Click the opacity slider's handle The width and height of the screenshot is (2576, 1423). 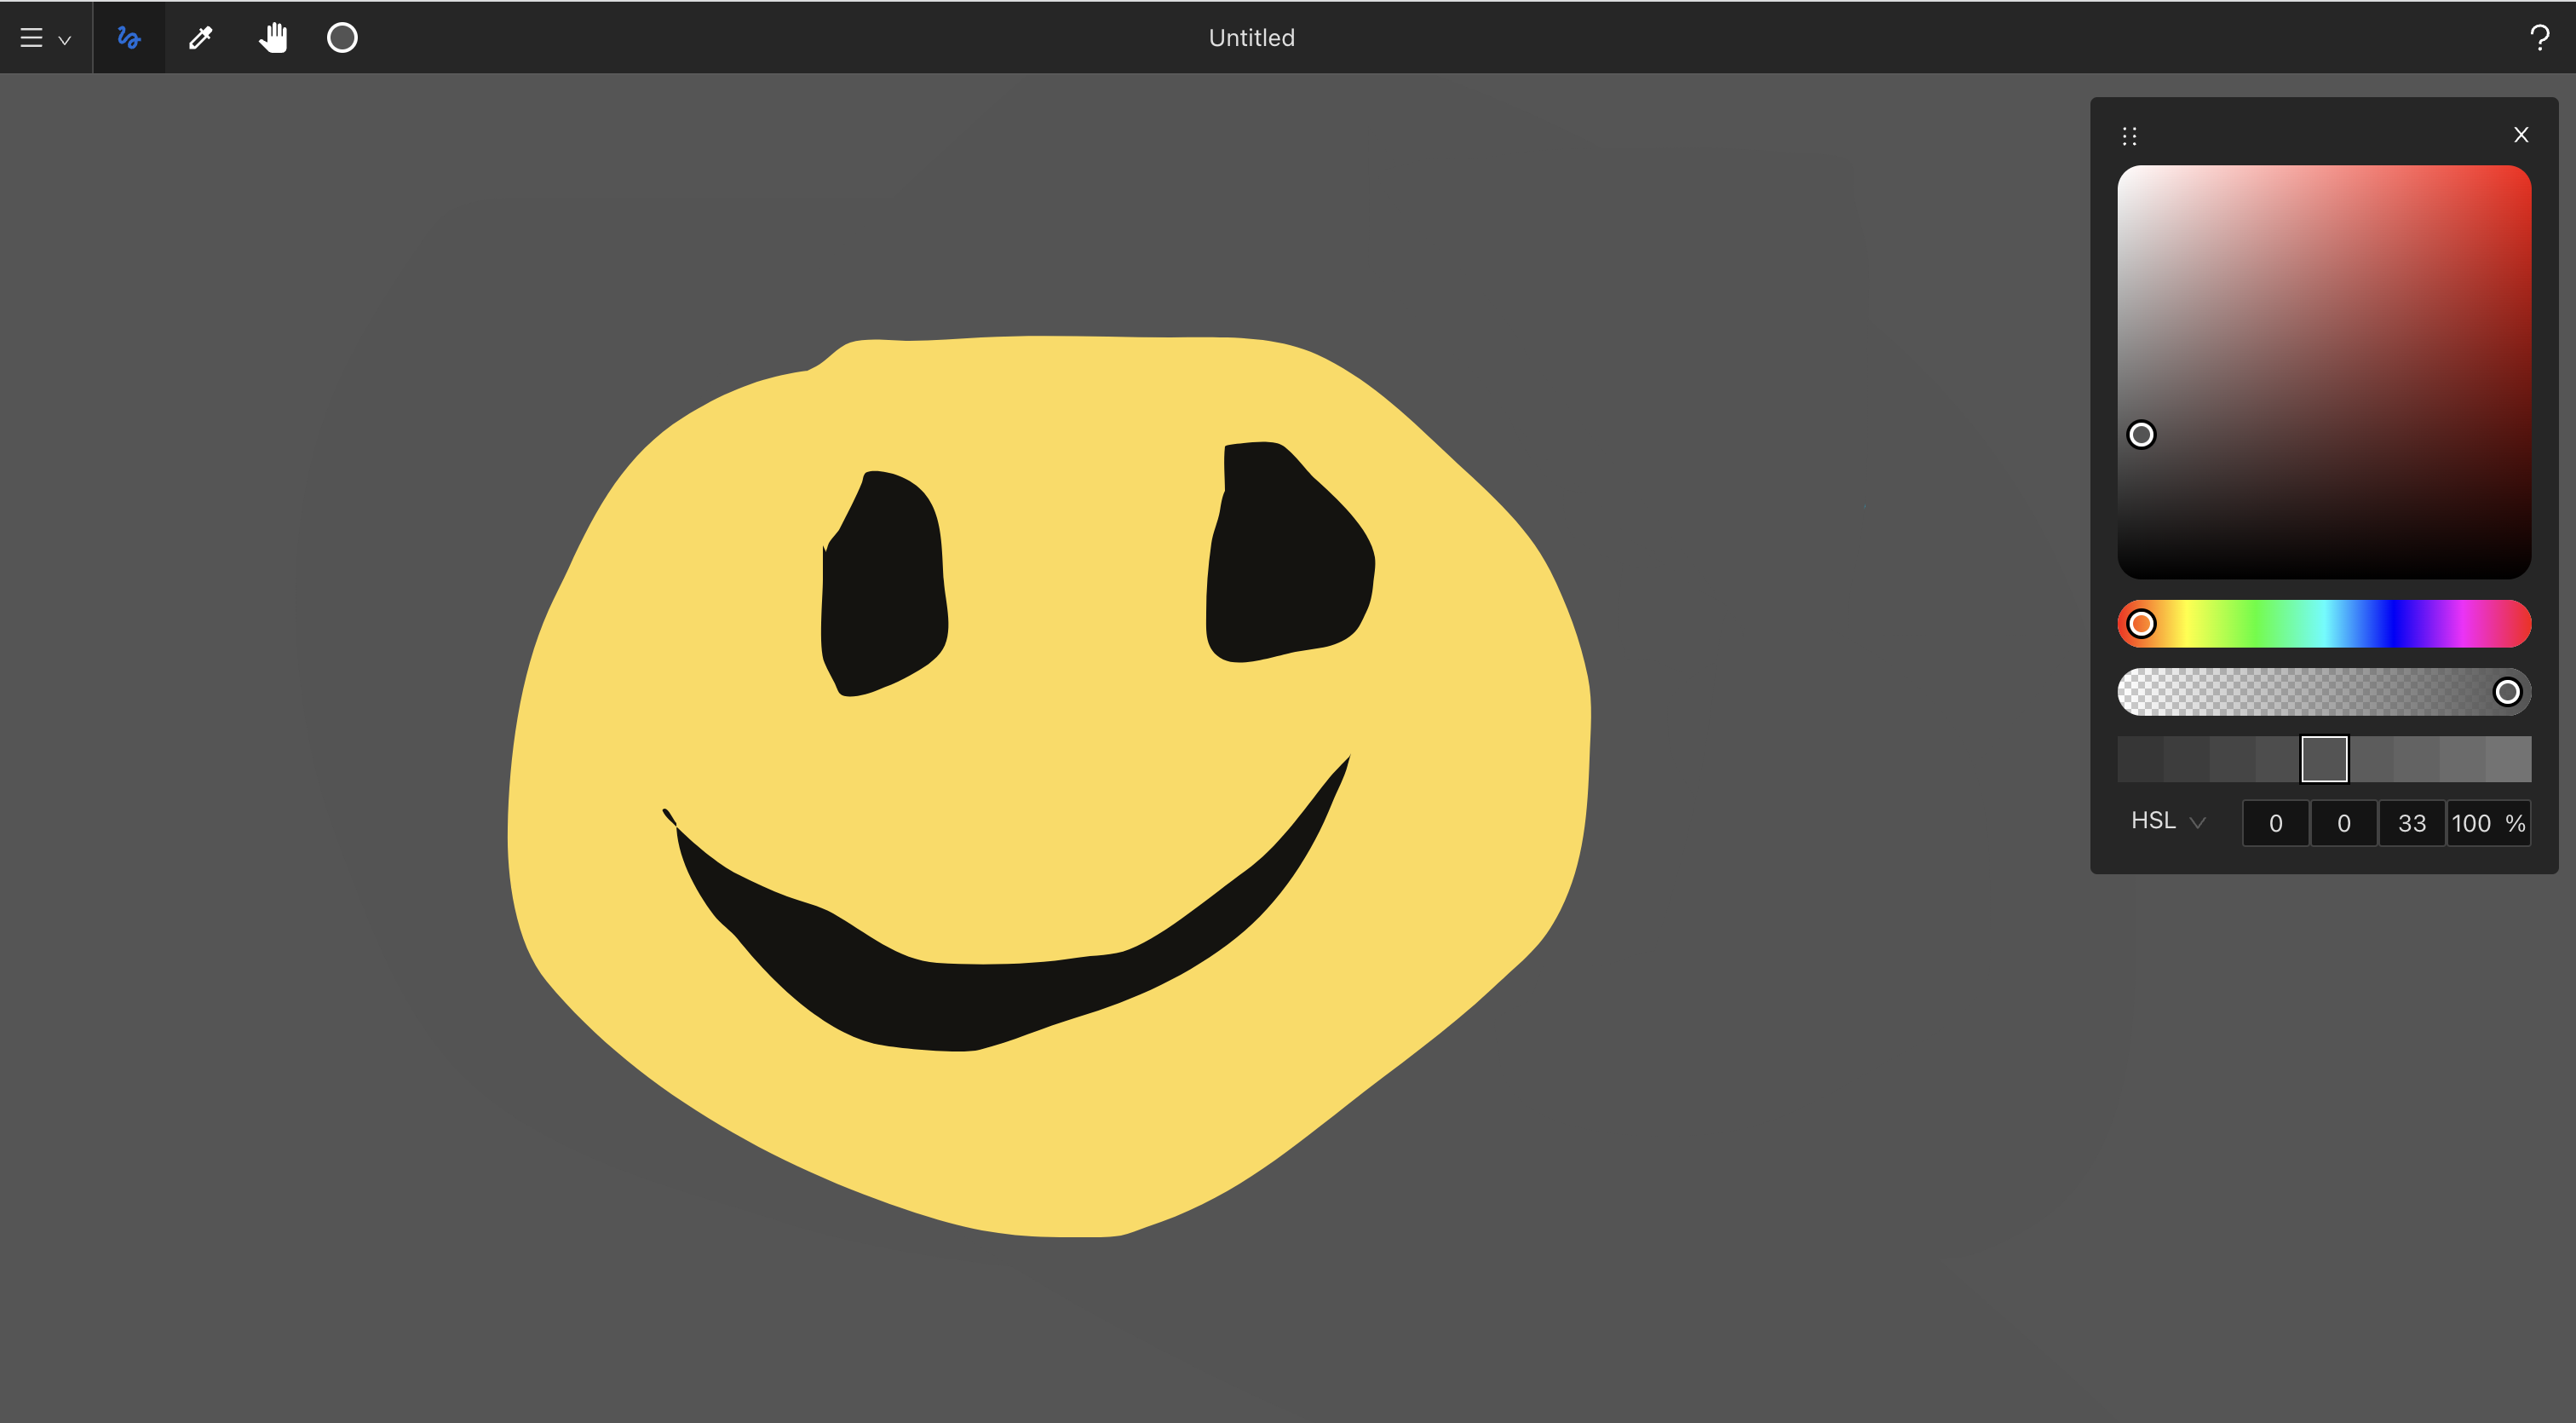(2507, 692)
